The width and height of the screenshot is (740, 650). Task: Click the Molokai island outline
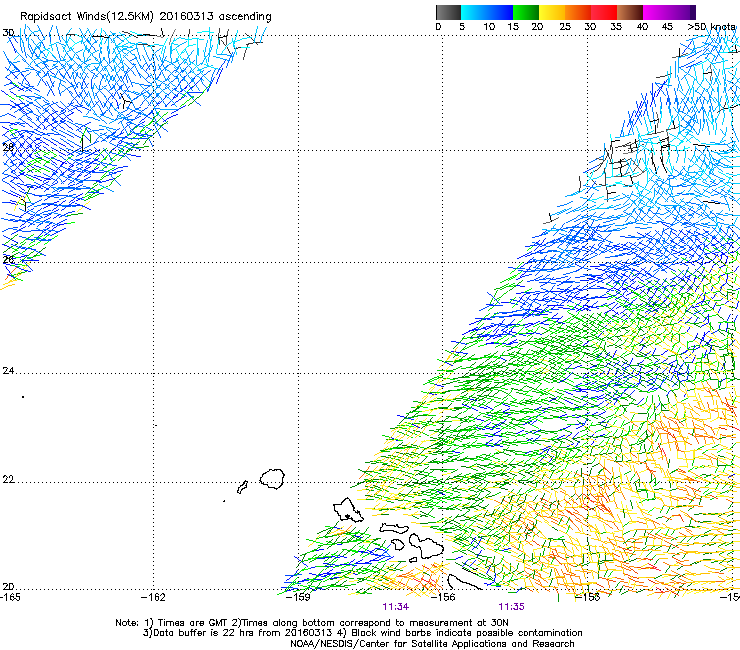[x=394, y=528]
